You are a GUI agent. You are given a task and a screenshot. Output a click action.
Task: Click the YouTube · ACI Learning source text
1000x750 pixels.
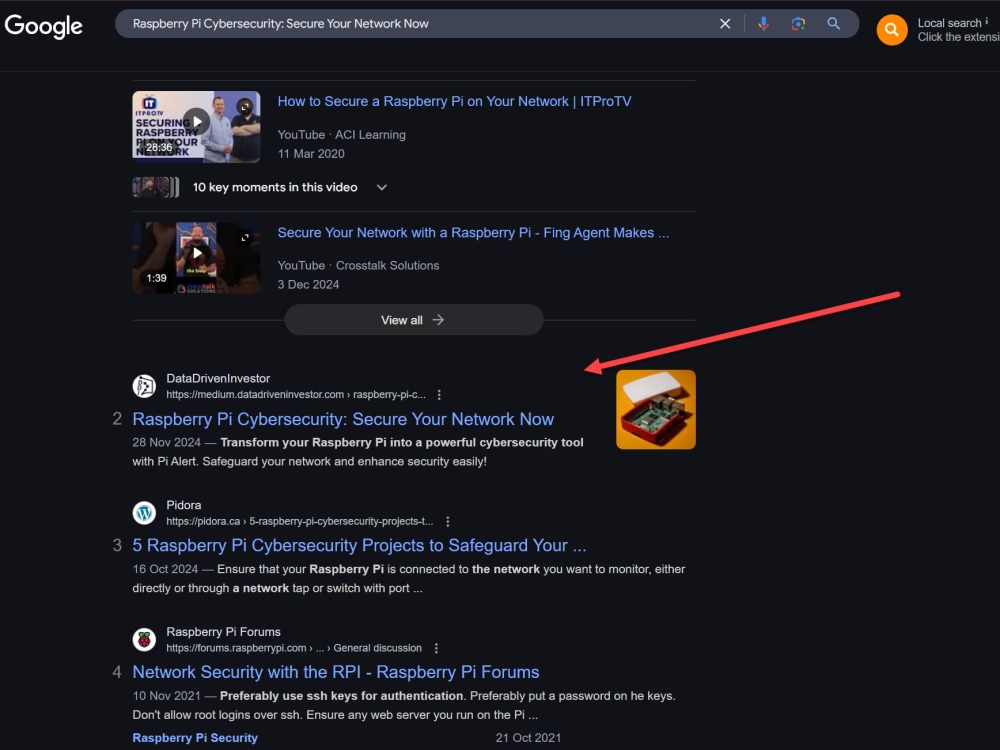[x=341, y=135]
